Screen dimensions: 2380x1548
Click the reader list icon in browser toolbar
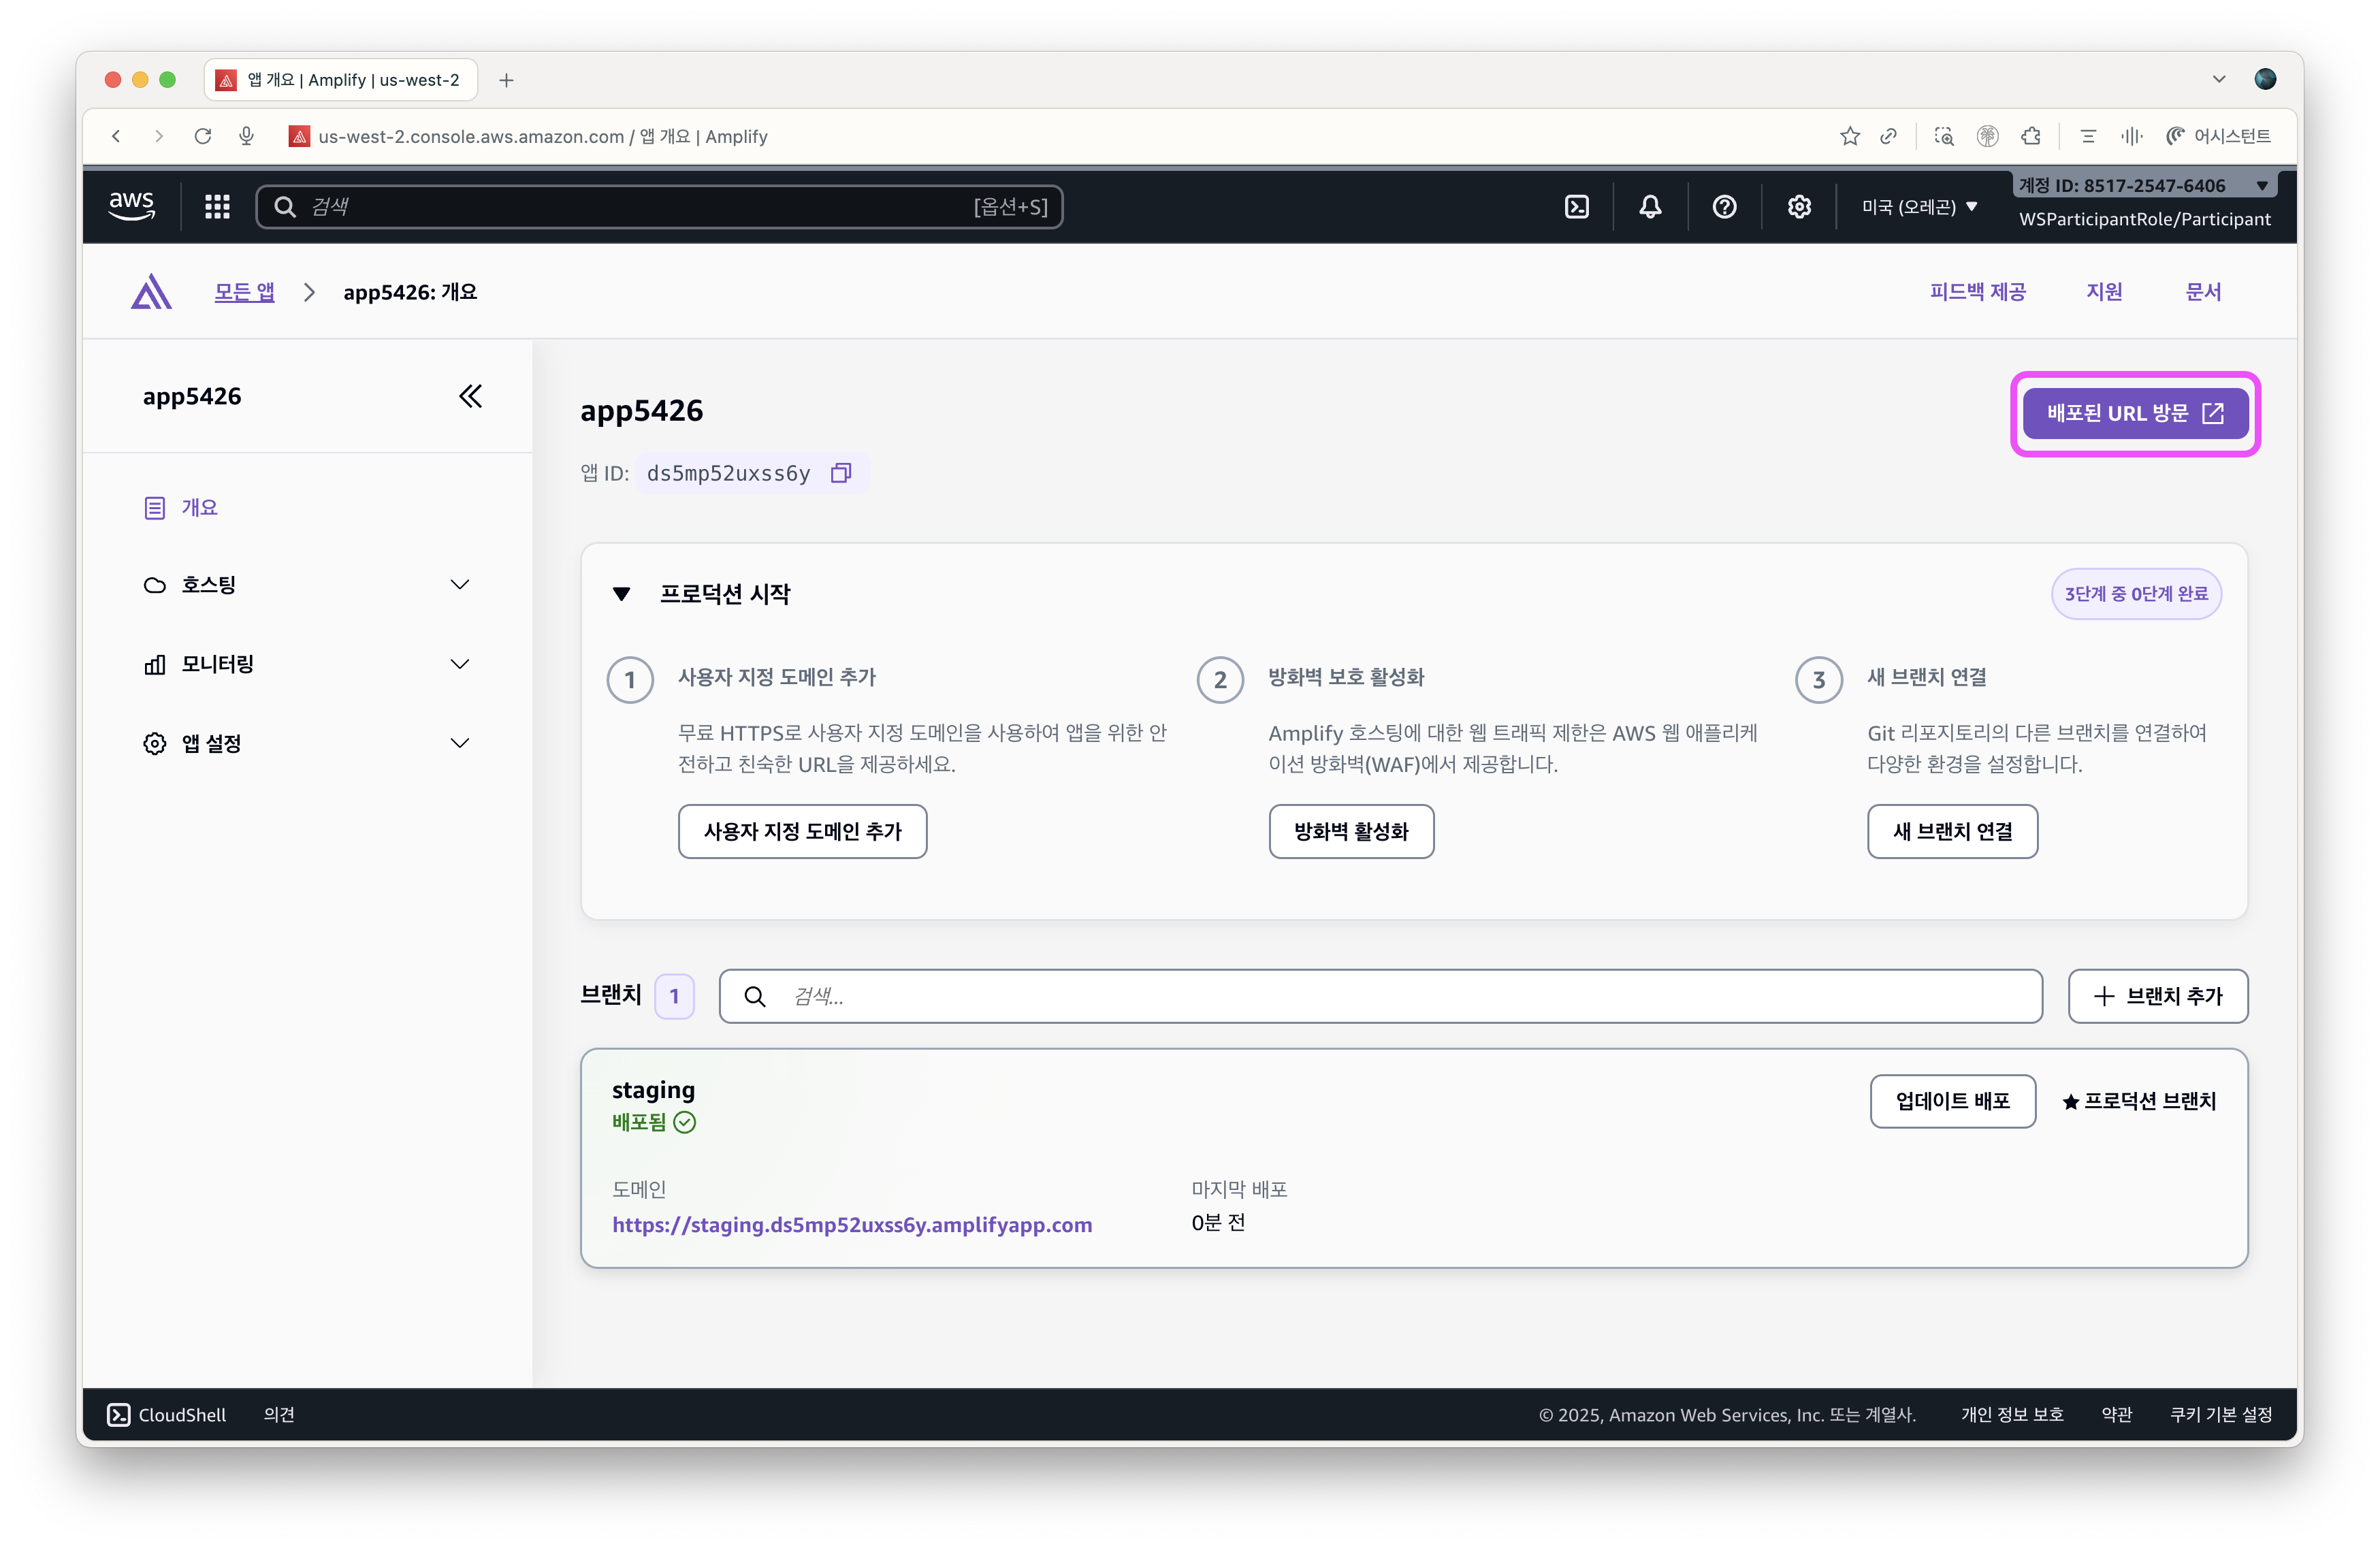[2088, 136]
